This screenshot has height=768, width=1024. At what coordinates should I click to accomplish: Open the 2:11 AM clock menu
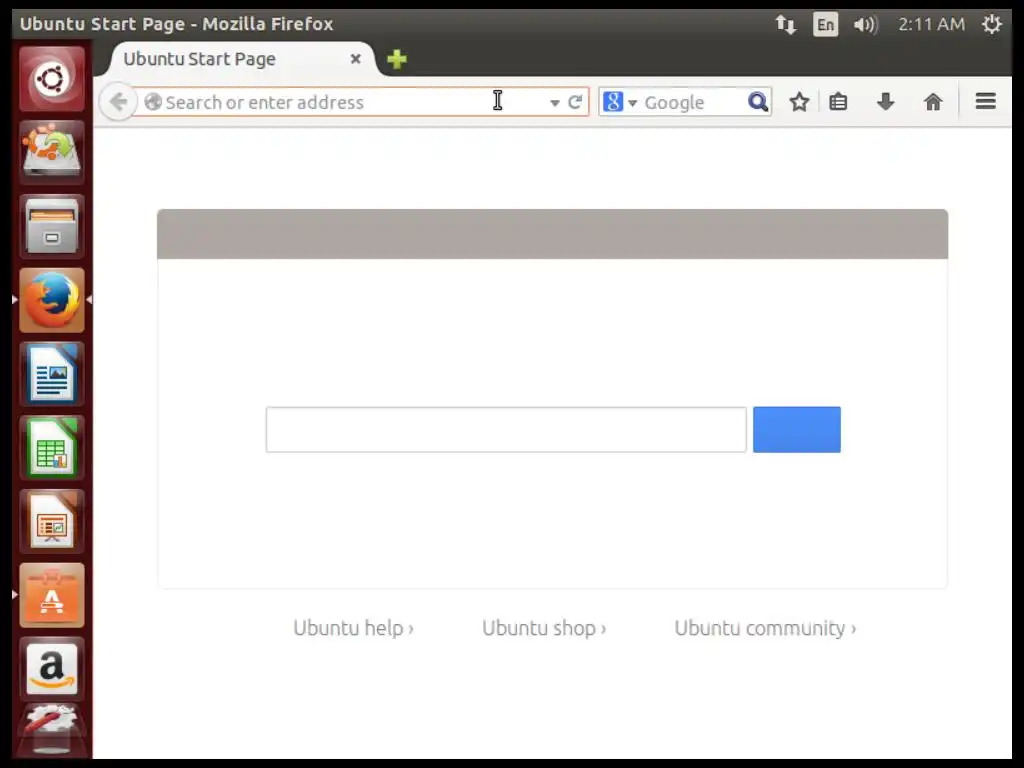[931, 25]
